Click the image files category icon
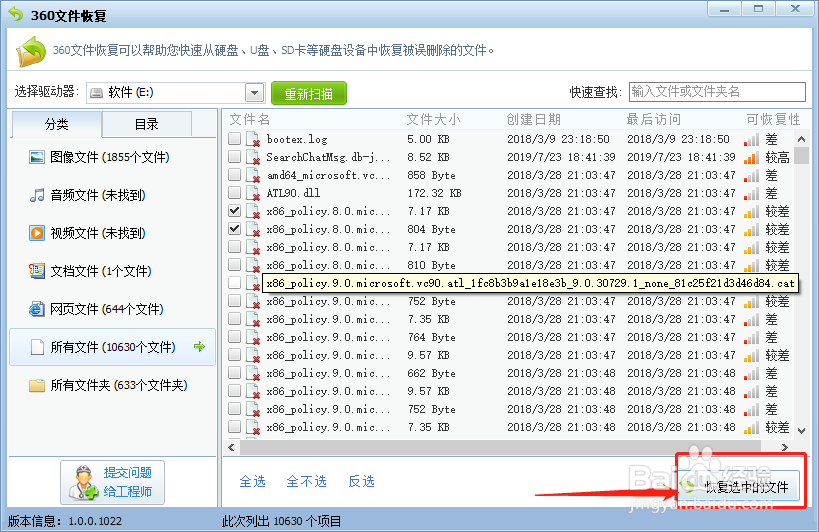 tap(37, 157)
